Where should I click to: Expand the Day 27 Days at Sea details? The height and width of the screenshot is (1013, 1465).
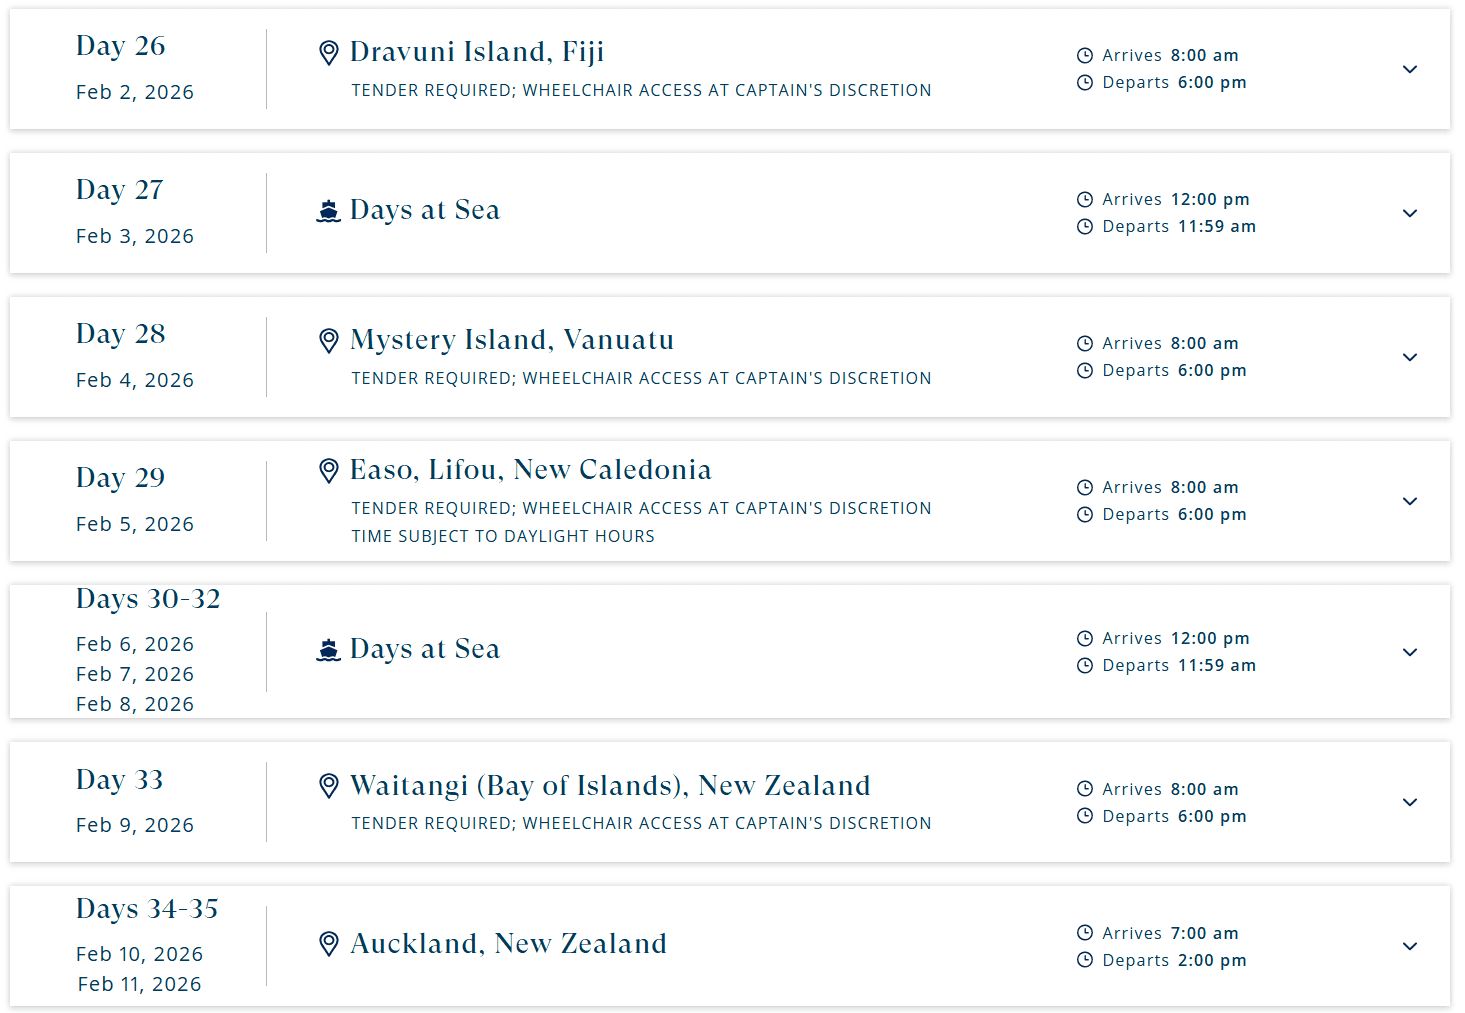tap(1410, 213)
